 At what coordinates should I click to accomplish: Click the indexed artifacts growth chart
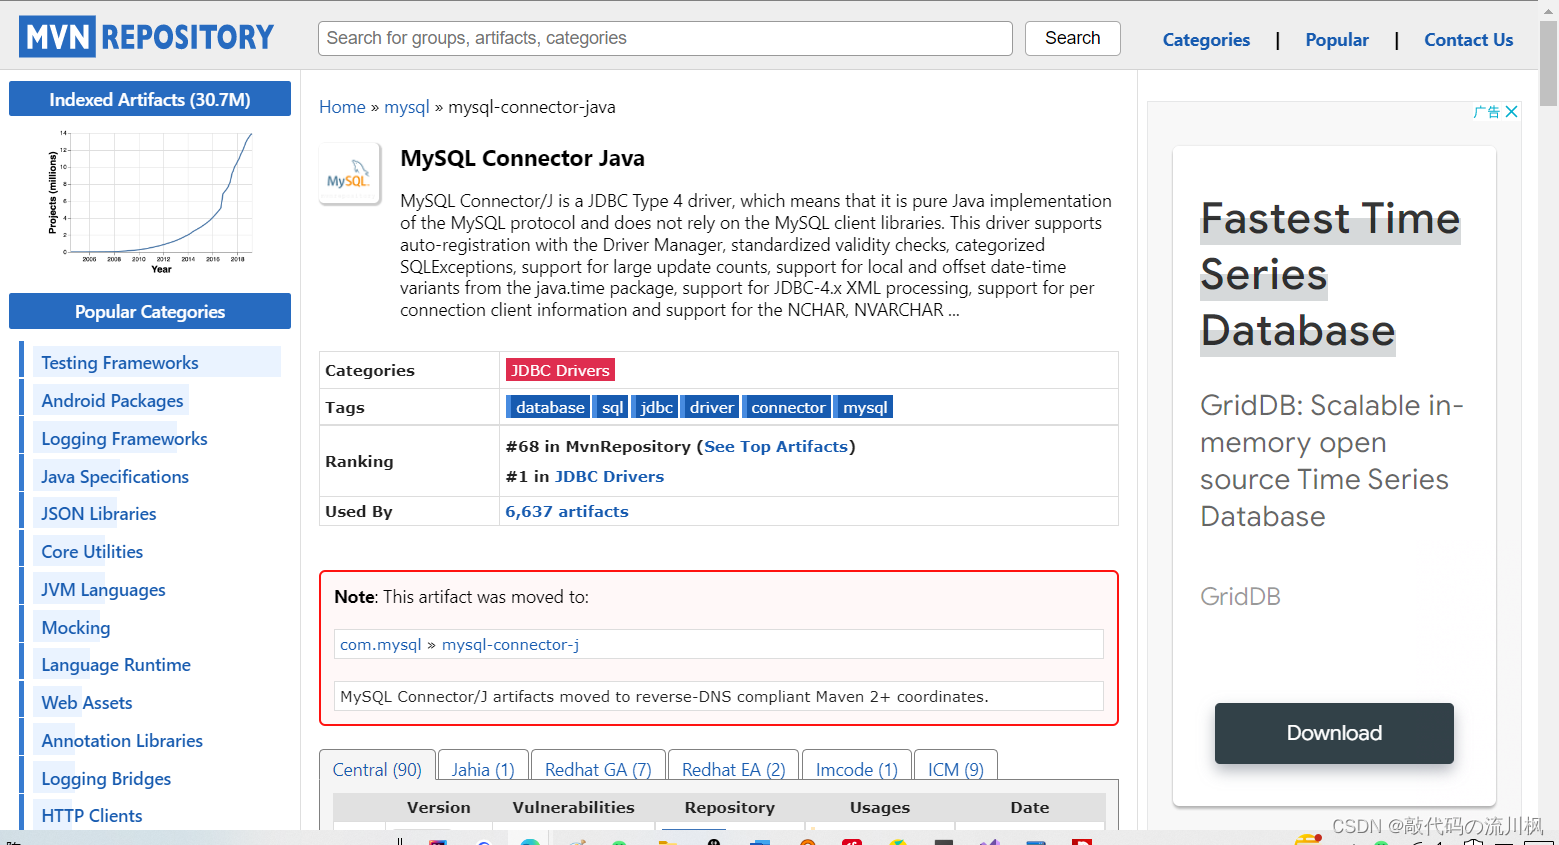point(150,200)
